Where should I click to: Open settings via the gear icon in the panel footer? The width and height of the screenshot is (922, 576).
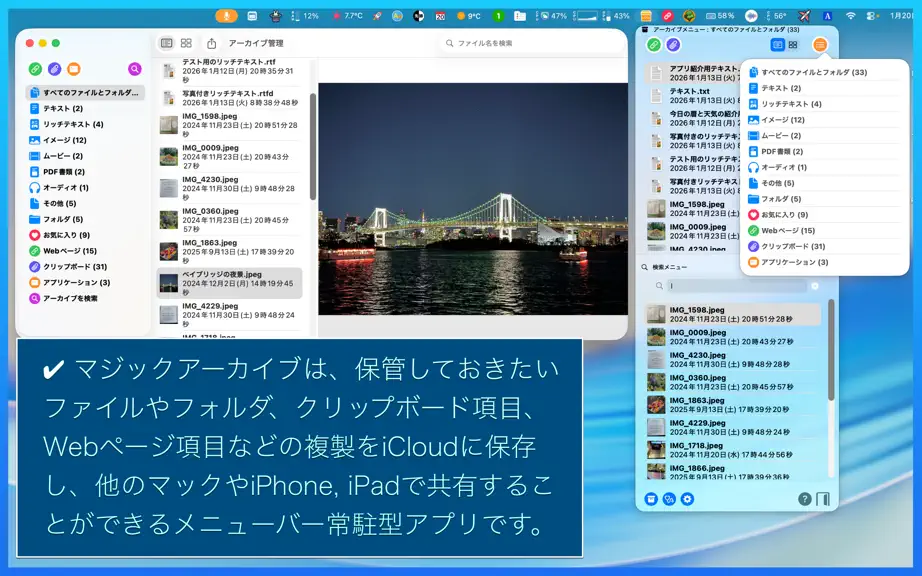pyautogui.click(x=687, y=499)
